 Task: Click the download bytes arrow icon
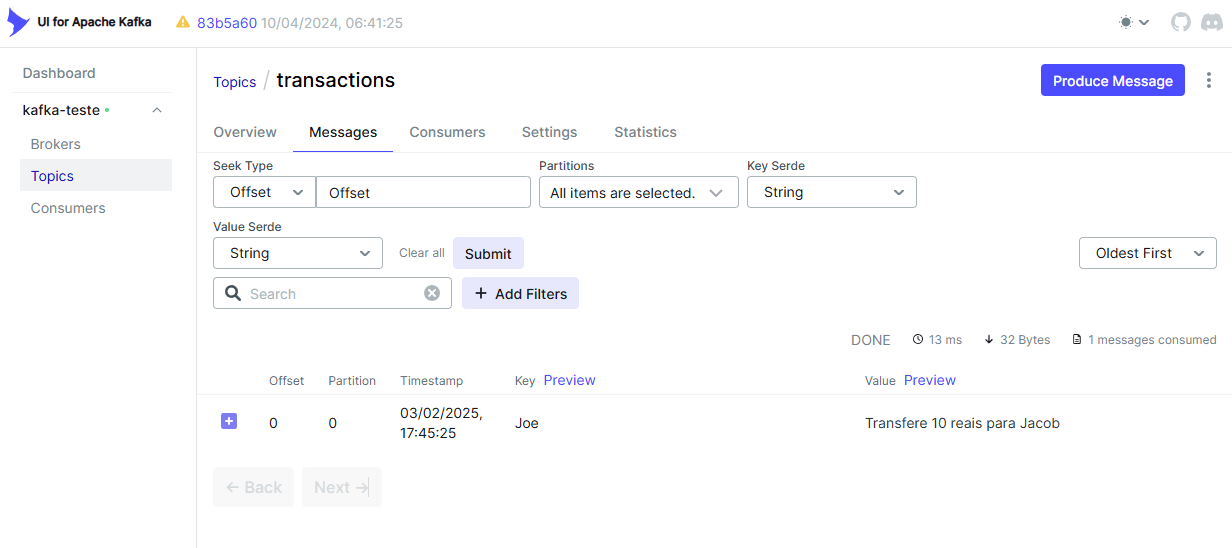(989, 340)
